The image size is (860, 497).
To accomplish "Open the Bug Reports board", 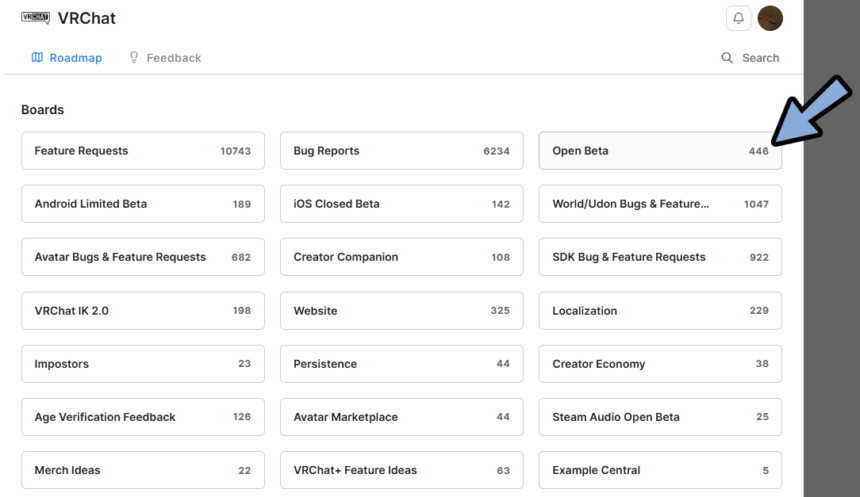I will [401, 150].
